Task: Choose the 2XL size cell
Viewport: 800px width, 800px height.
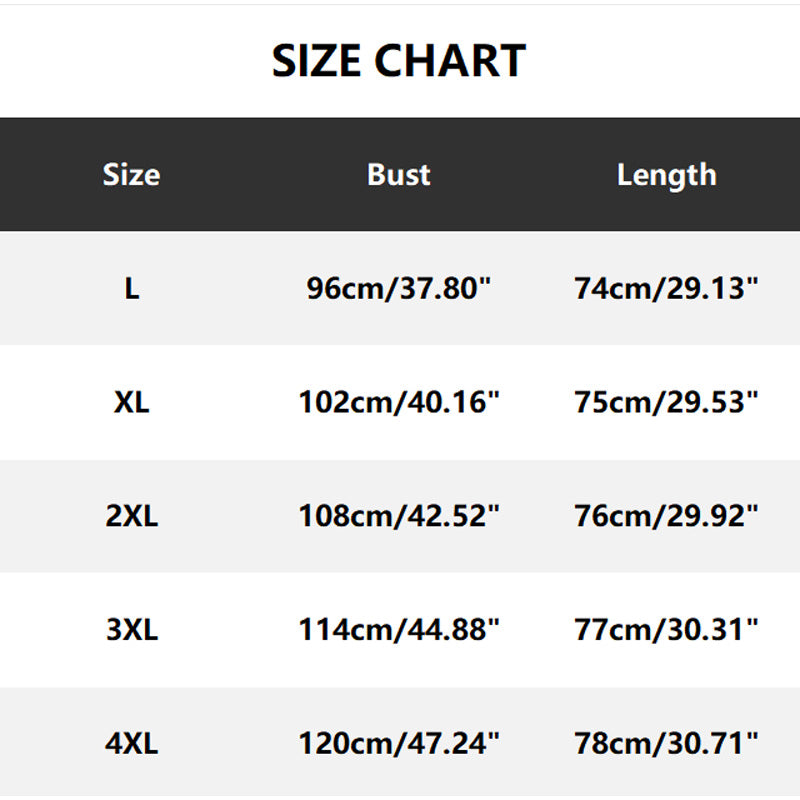Action: click(131, 517)
